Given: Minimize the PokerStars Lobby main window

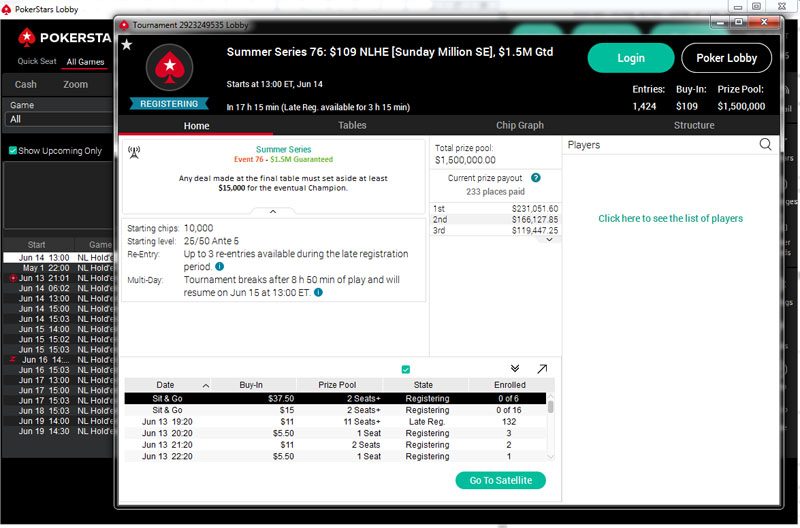Looking at the screenshot, I should pyautogui.click(x=738, y=7).
